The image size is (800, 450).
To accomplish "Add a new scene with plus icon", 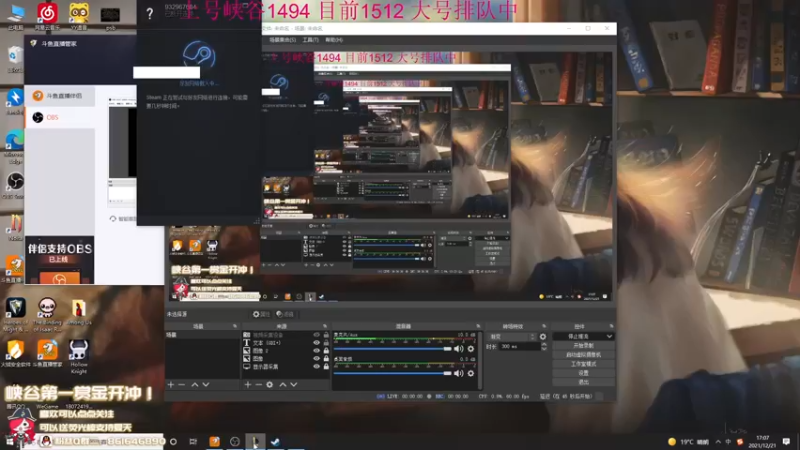I will (x=171, y=385).
